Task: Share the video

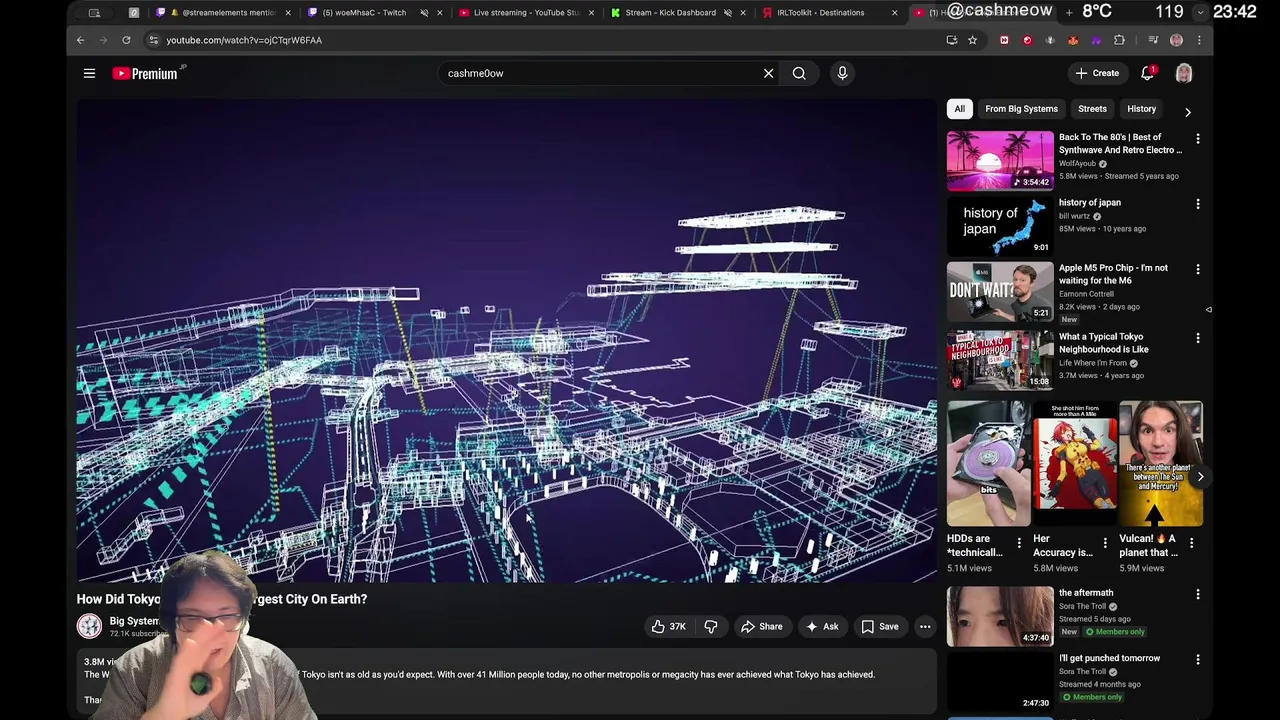Action: coord(761,627)
